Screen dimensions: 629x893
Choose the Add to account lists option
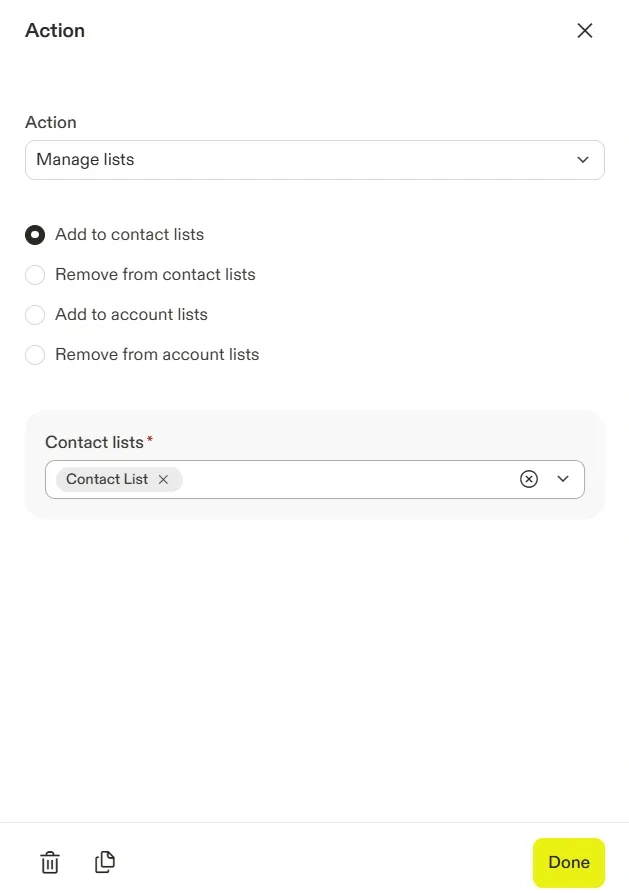pos(35,315)
